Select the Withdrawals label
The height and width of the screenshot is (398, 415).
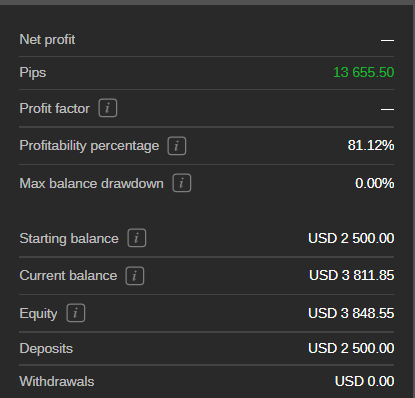57,381
